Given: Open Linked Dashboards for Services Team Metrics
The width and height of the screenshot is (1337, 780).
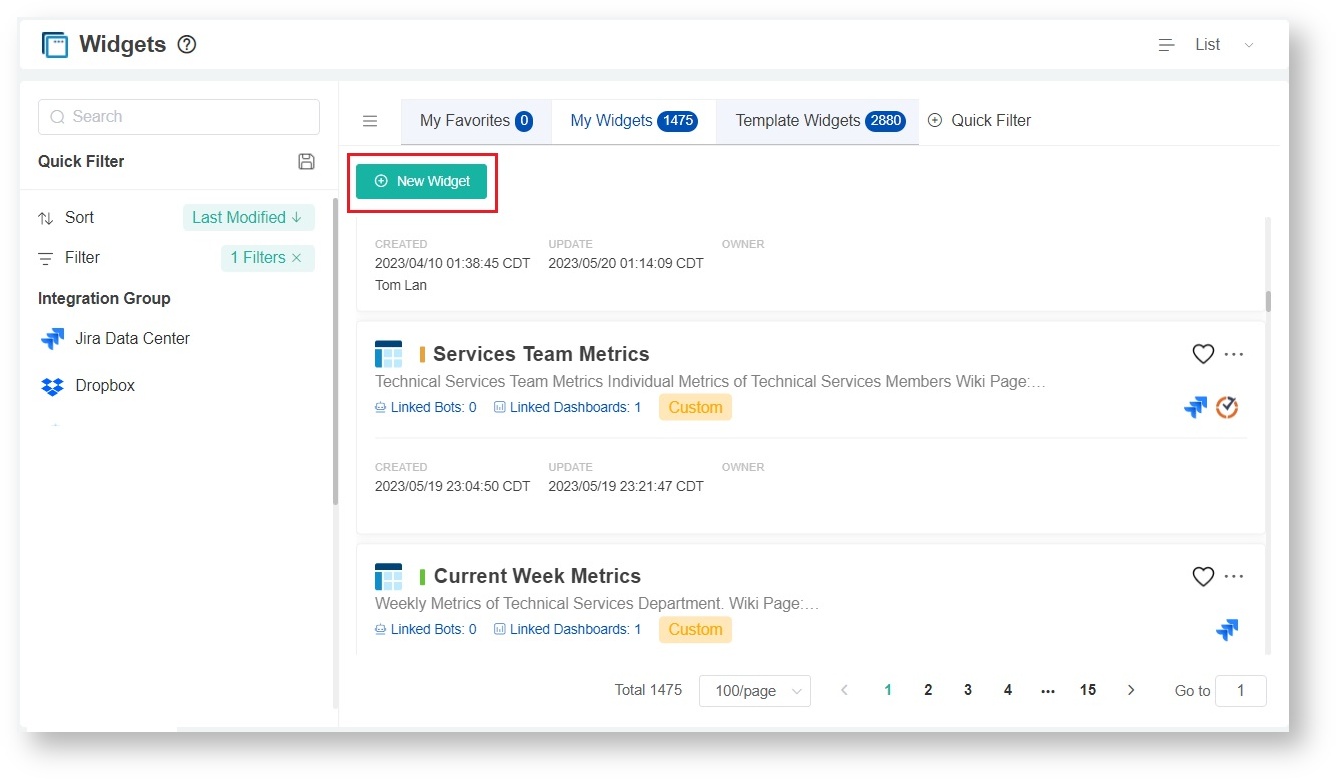Looking at the screenshot, I should pos(574,408).
